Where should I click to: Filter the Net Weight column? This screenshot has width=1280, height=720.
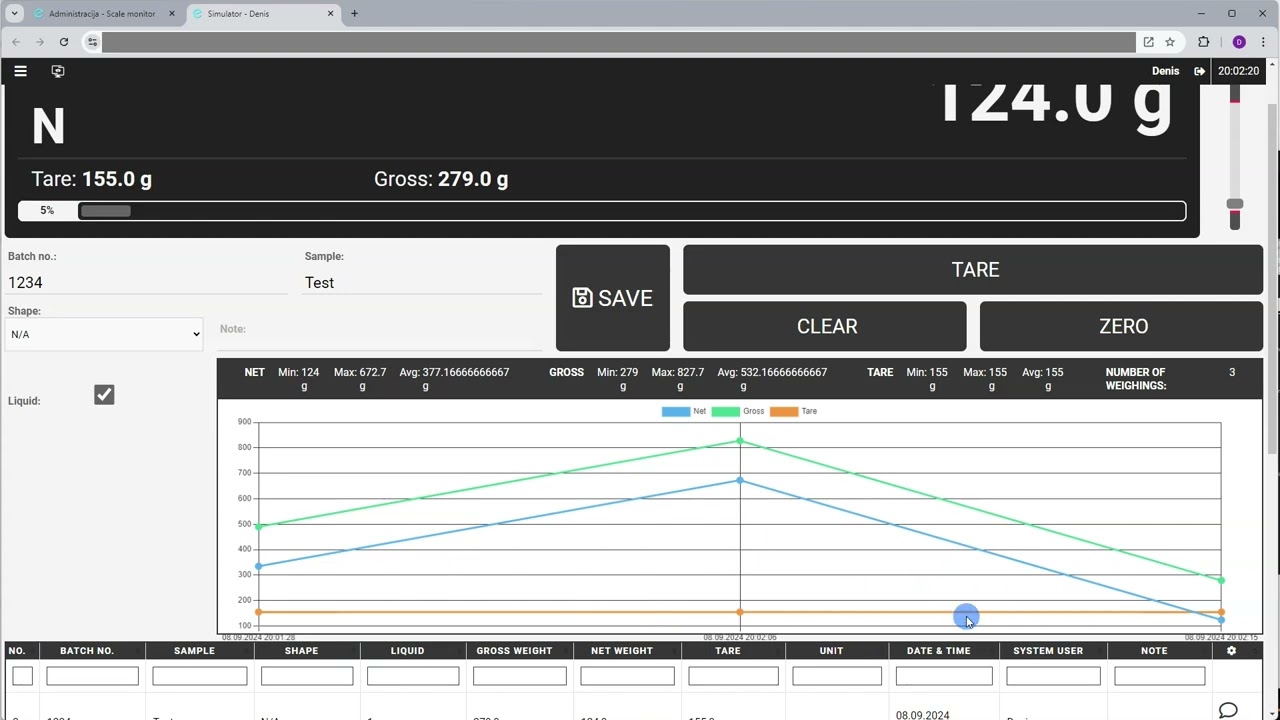(x=627, y=676)
